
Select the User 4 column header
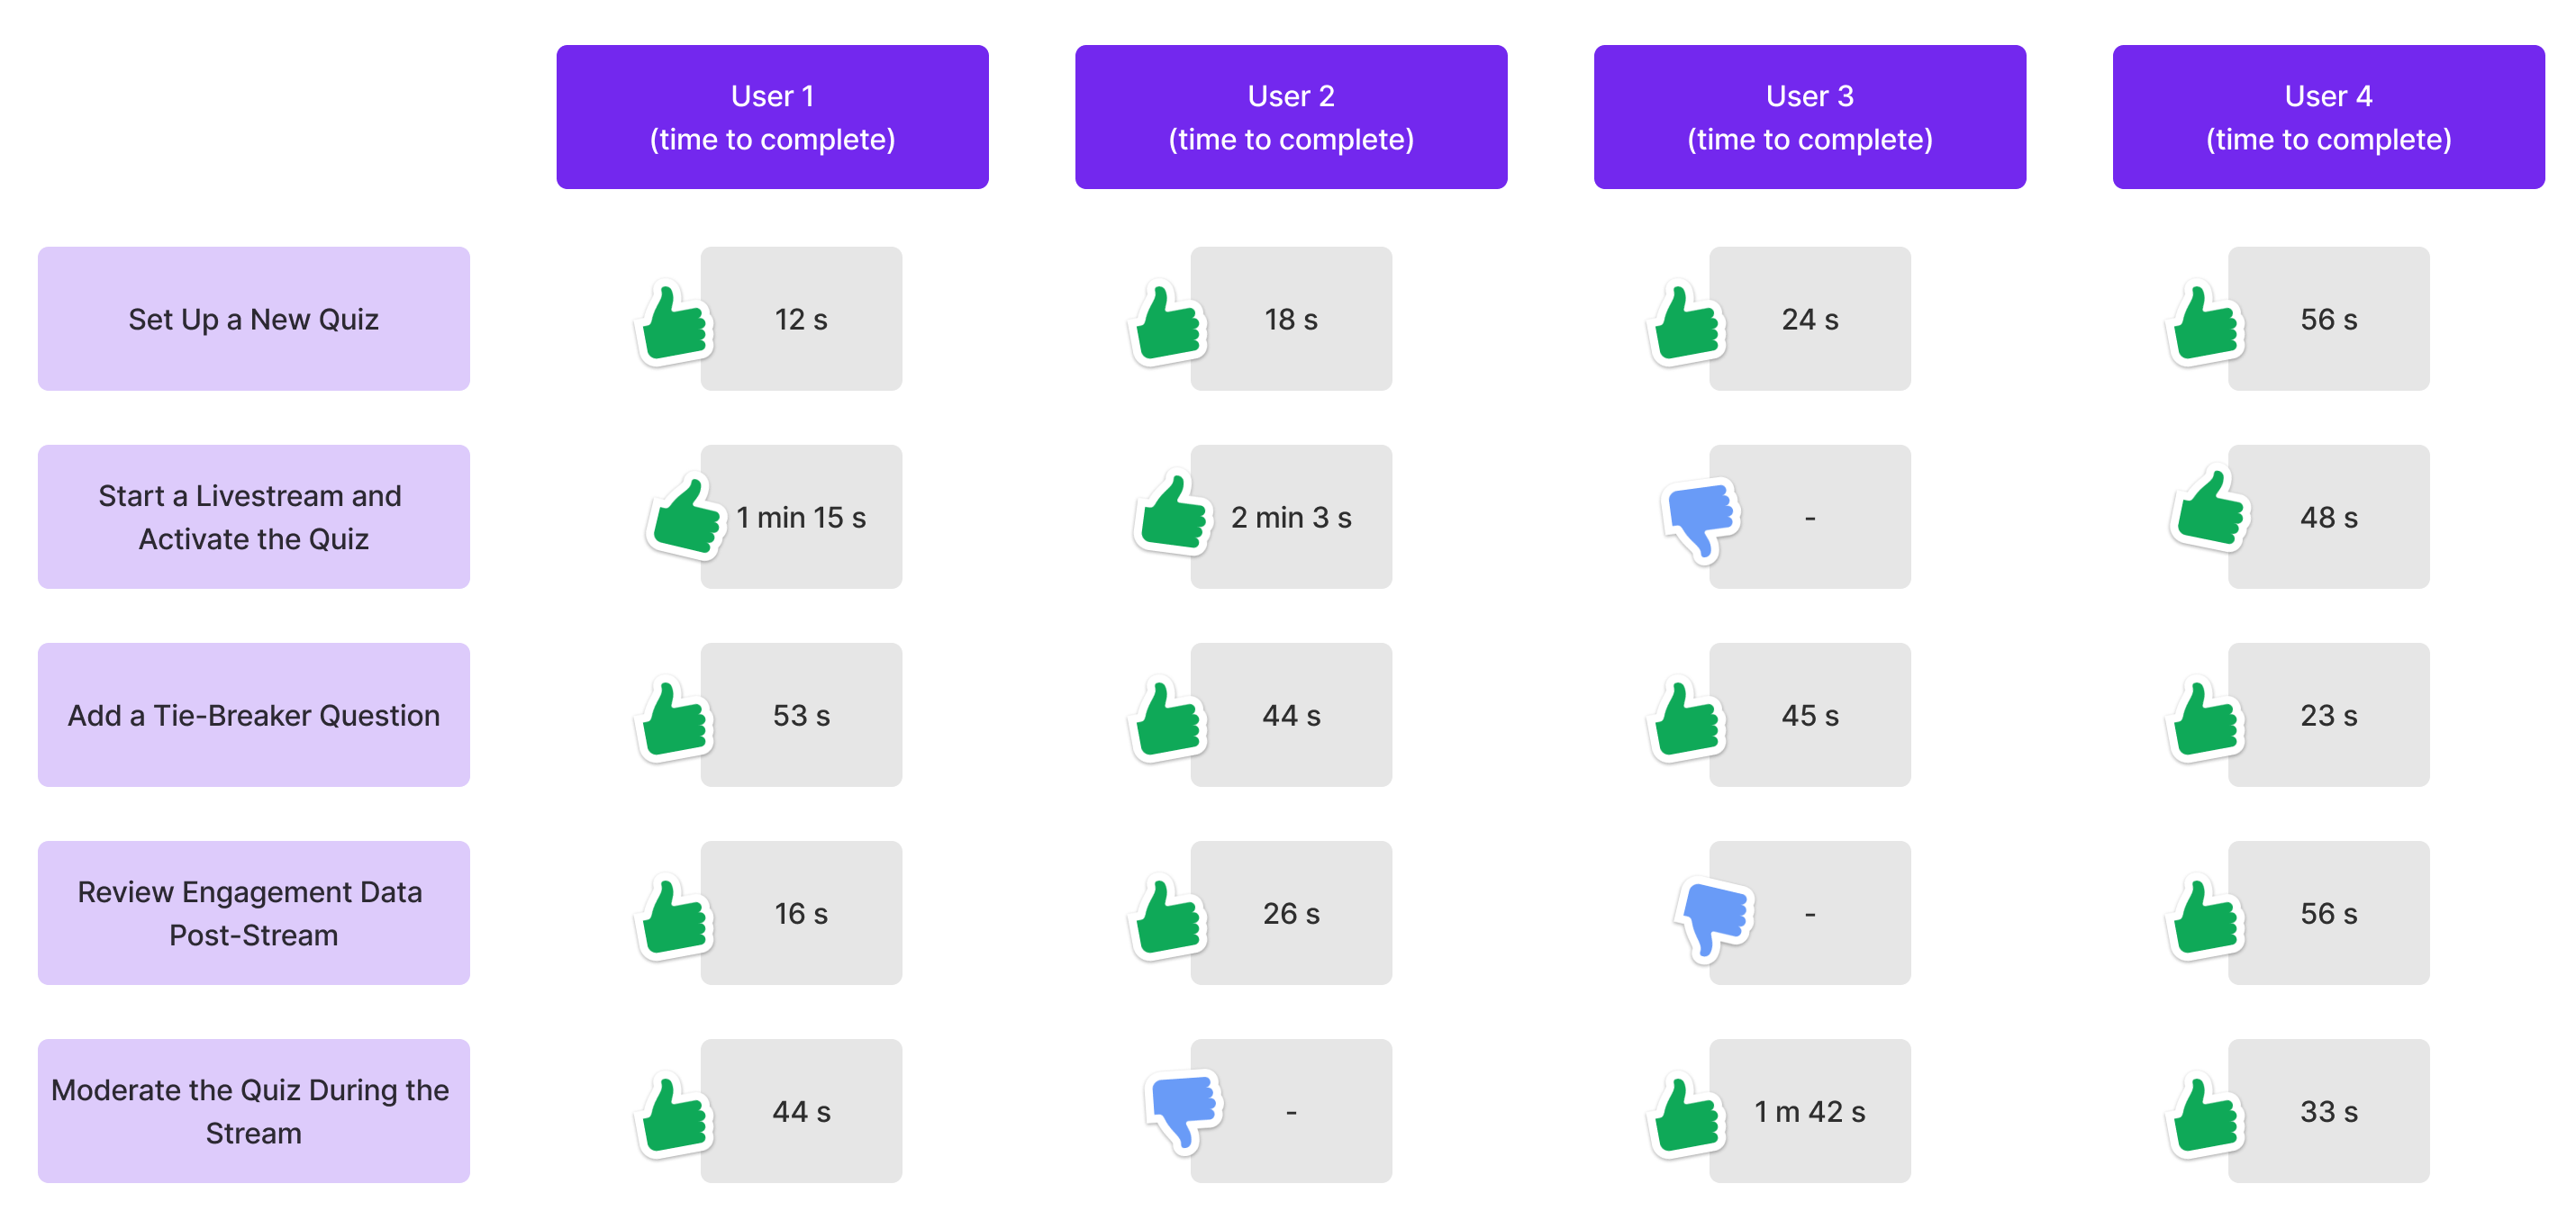pyautogui.click(x=2328, y=117)
